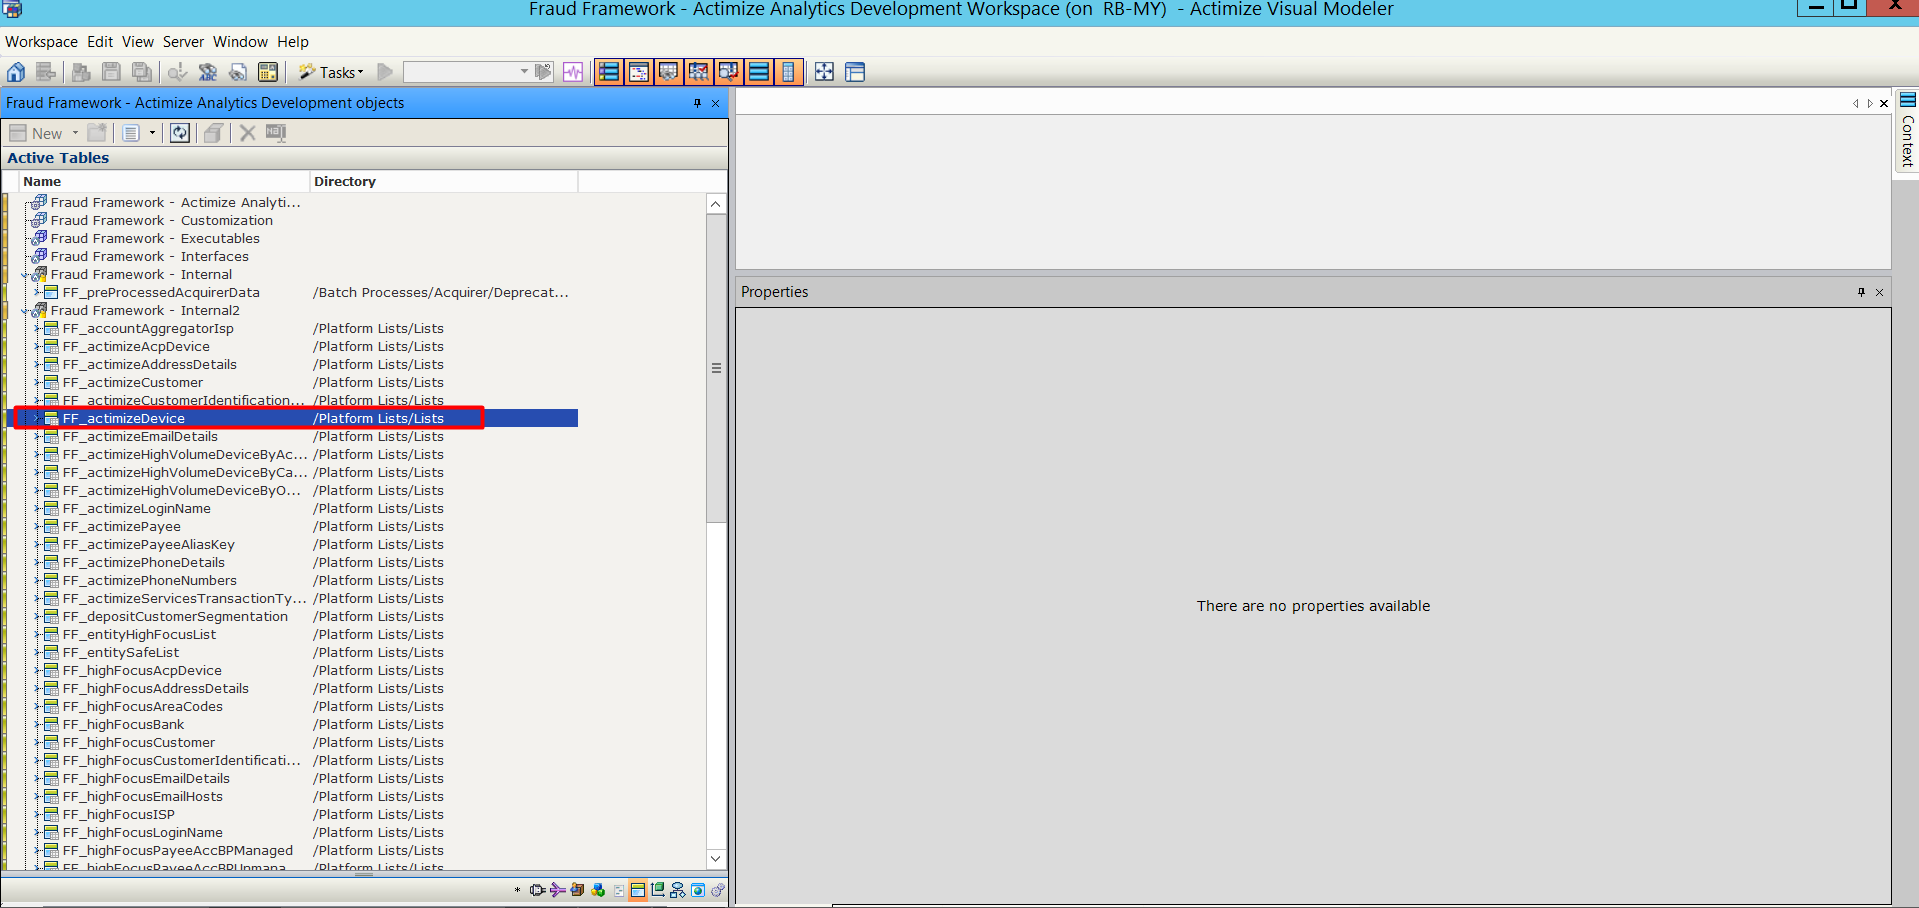The height and width of the screenshot is (908, 1919).
Task: Select FF_preProcessedAcquirerData in the tree
Action: (x=161, y=293)
